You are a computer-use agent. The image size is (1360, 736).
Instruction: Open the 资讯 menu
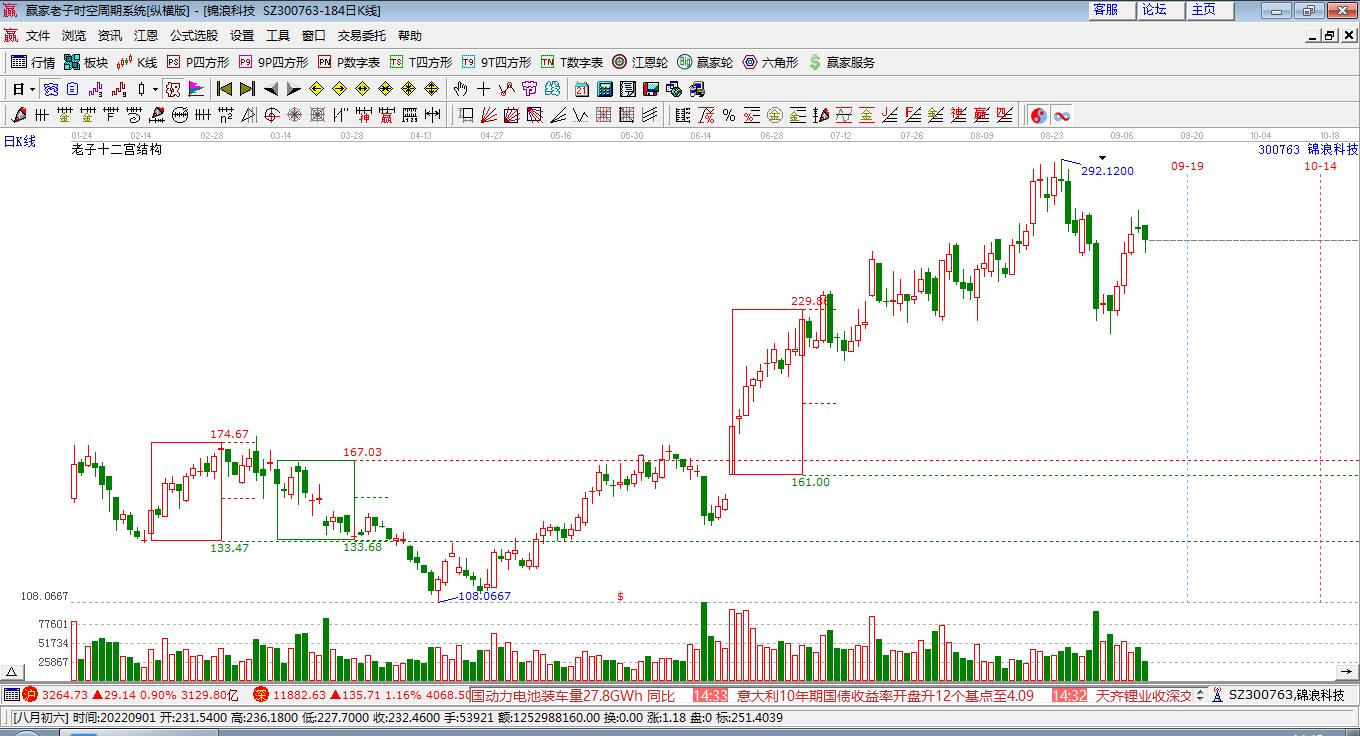coord(110,35)
